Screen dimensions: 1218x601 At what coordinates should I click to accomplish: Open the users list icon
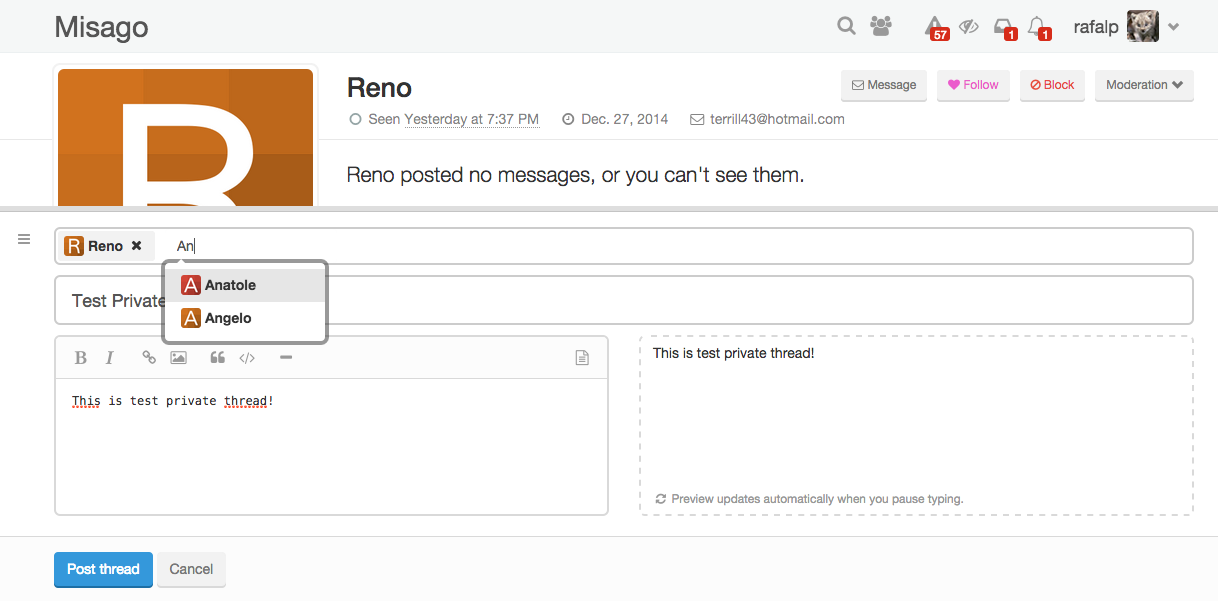tap(881, 27)
